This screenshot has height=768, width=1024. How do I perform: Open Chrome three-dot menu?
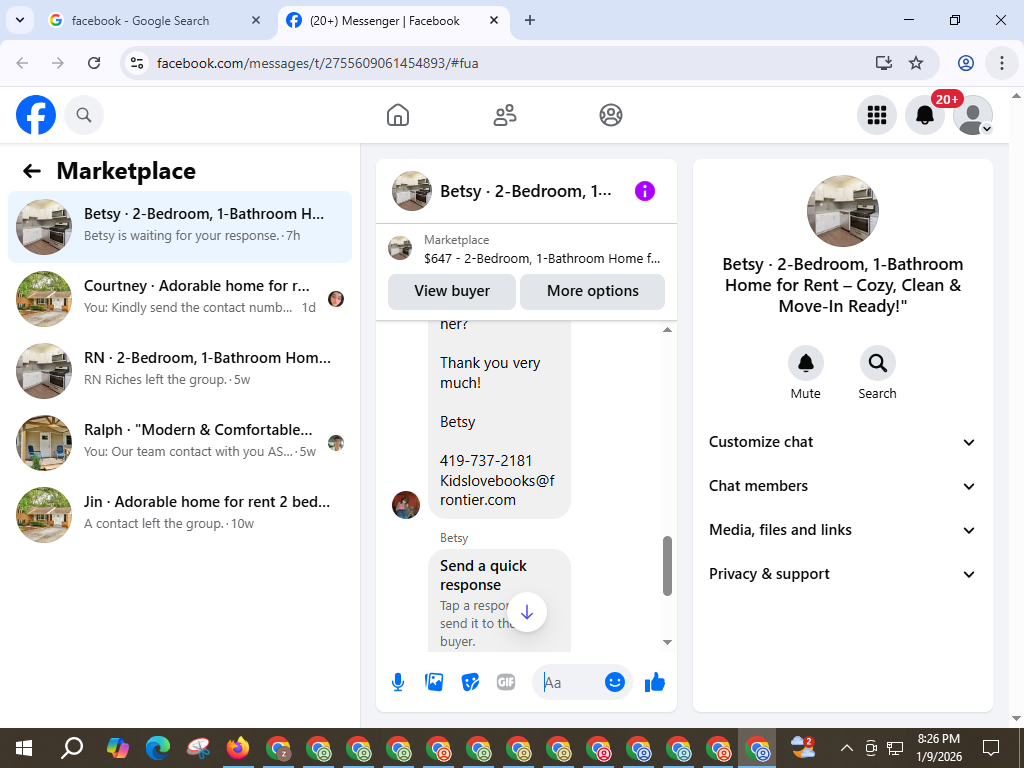click(x=1002, y=63)
